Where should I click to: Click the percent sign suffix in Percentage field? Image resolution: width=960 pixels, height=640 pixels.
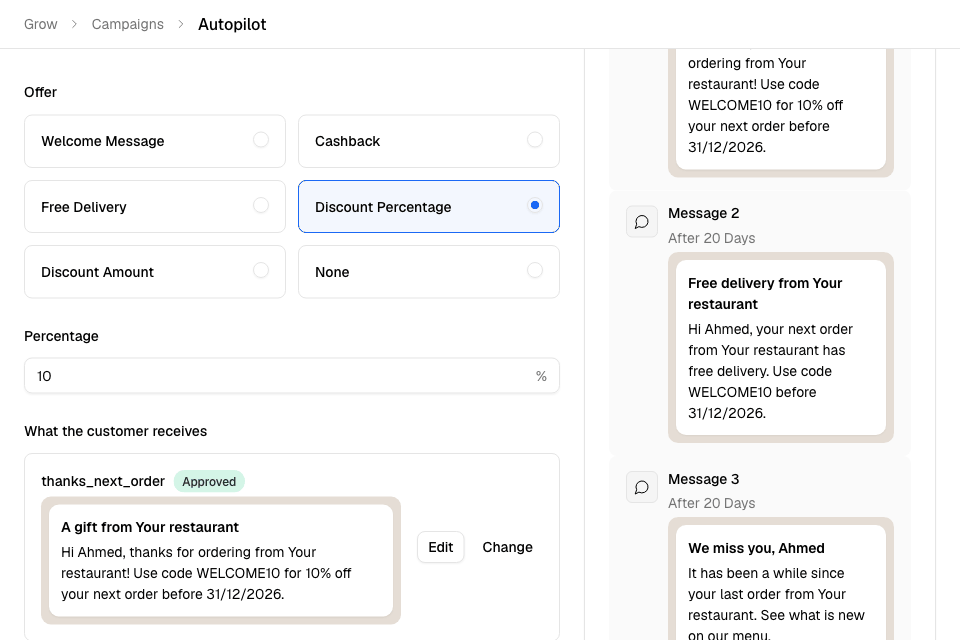coord(541,376)
